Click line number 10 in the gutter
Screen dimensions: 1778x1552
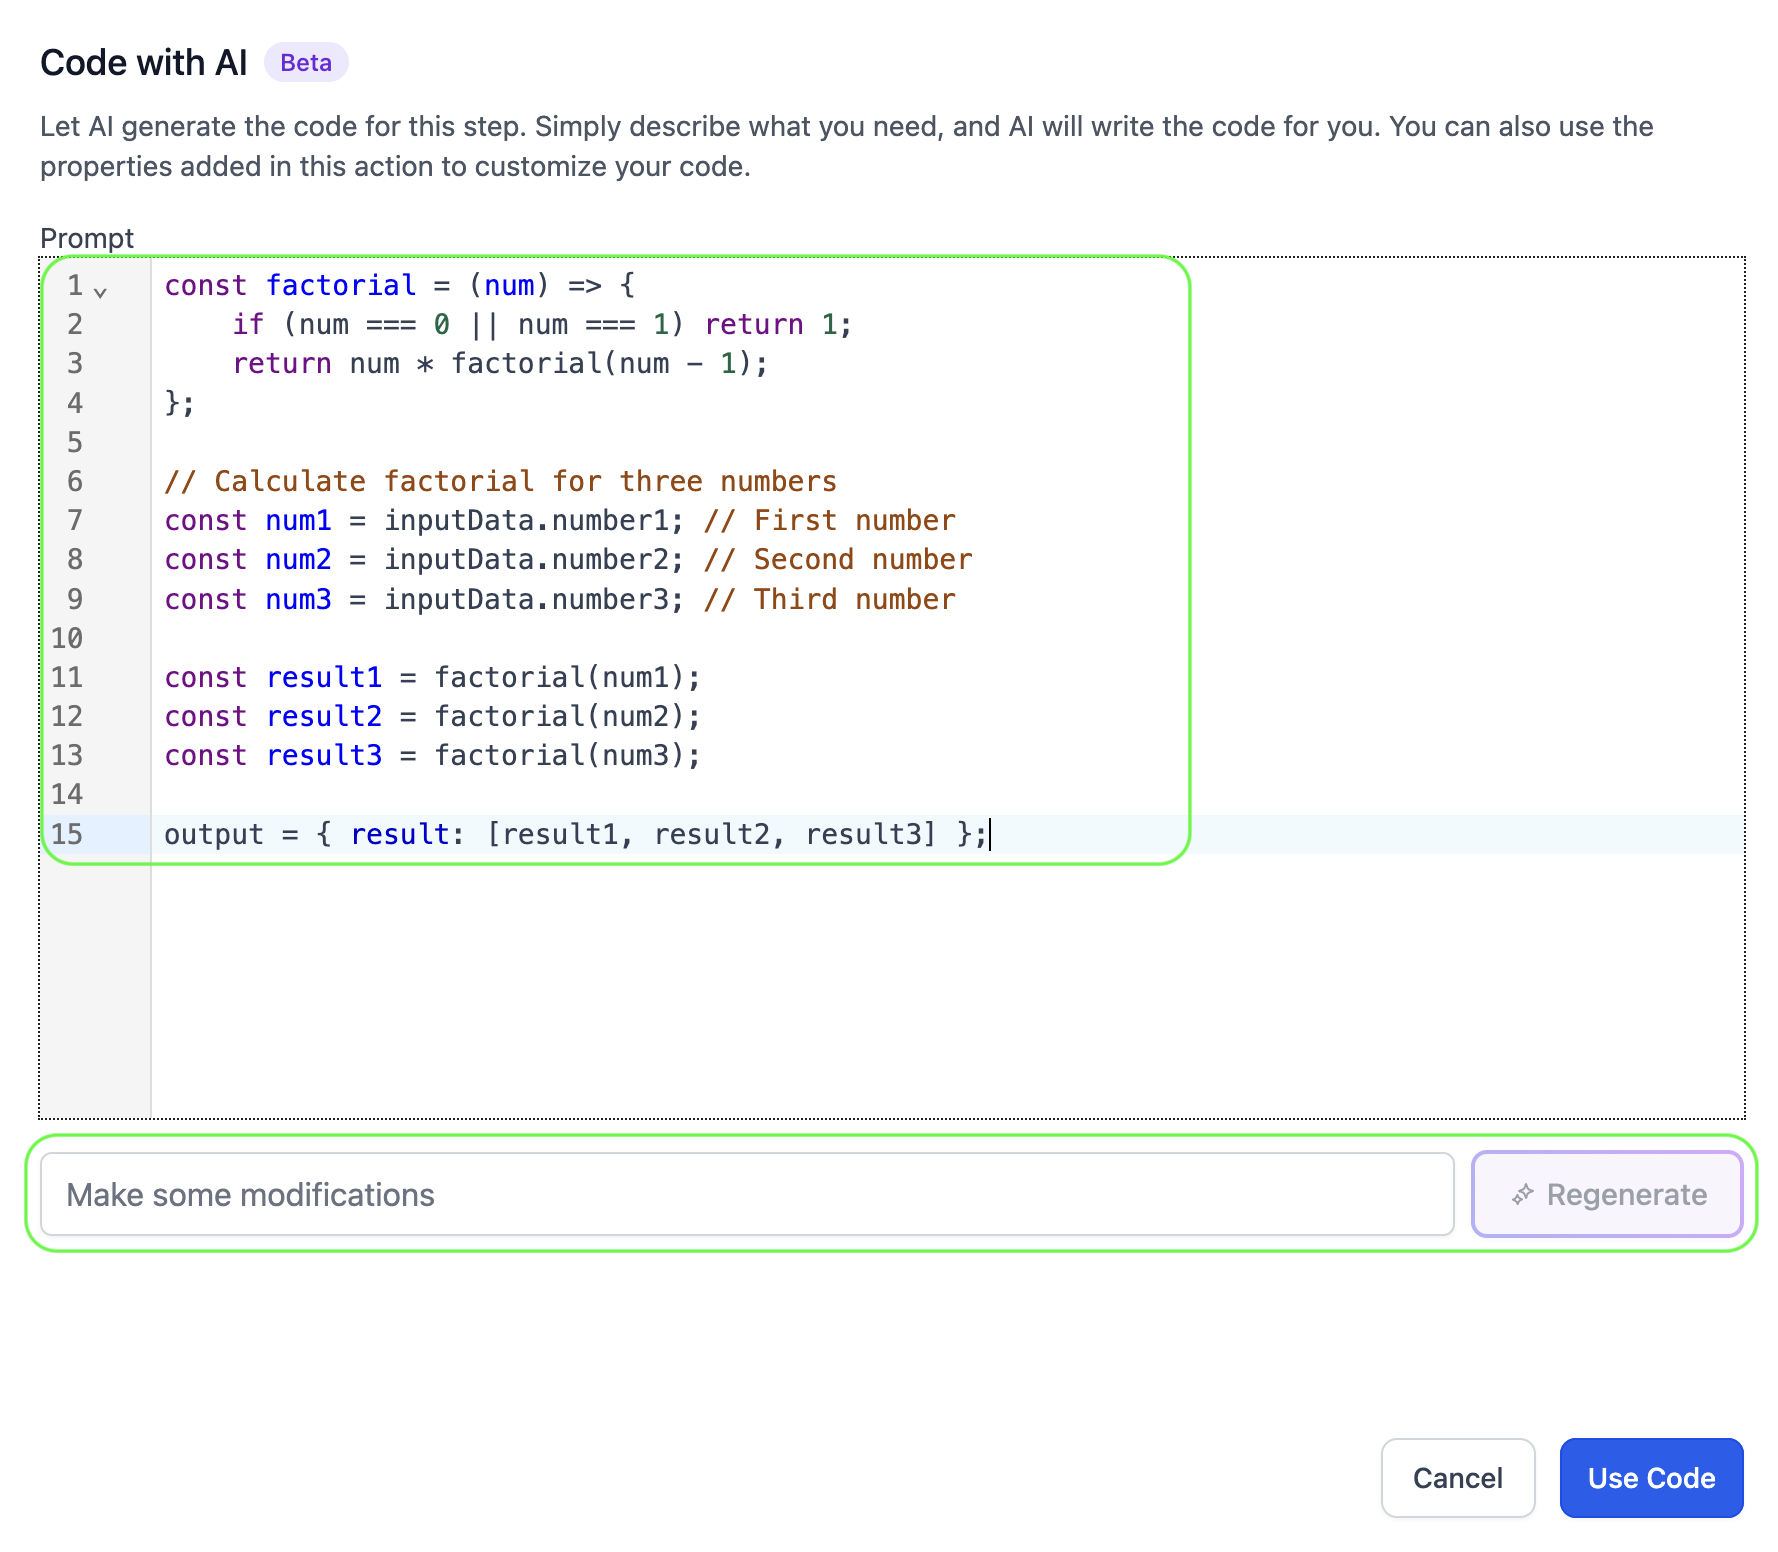pyautogui.click(x=67, y=638)
